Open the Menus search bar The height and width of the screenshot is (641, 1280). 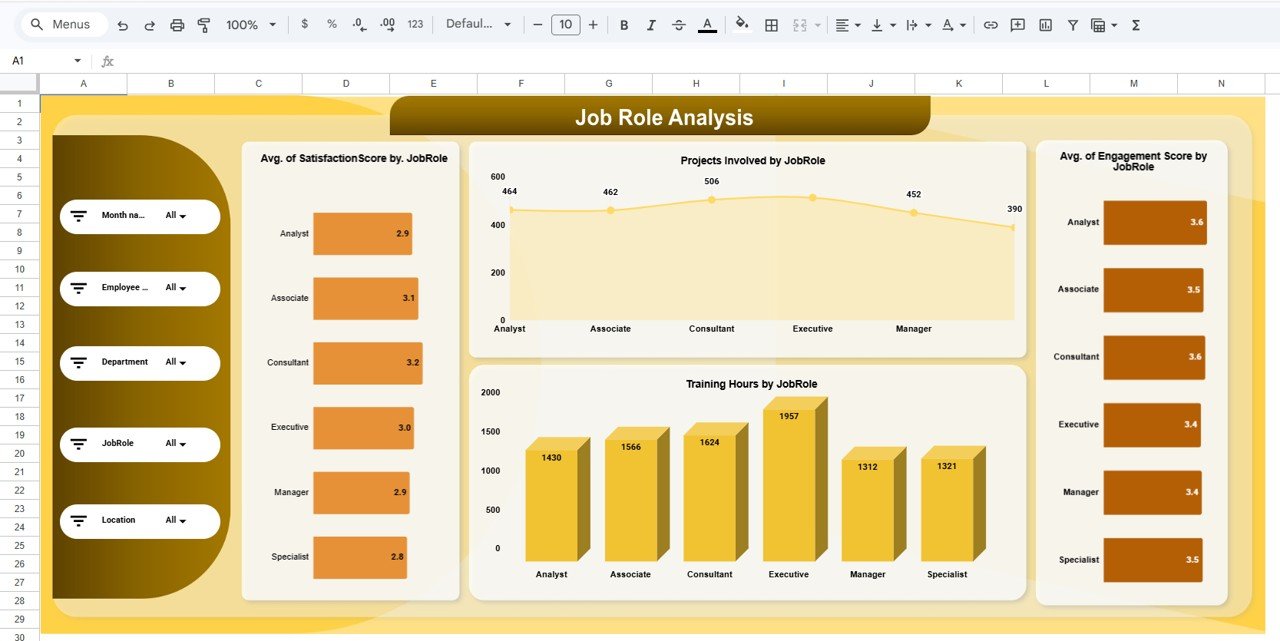click(x=62, y=24)
